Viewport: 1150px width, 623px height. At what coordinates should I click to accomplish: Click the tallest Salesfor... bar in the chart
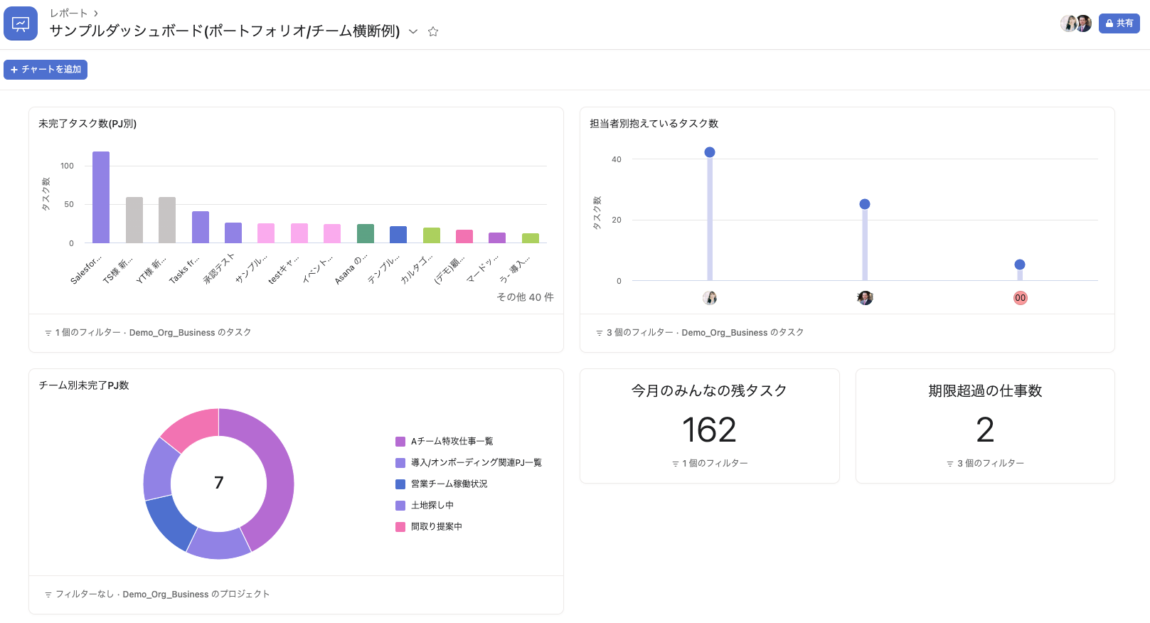(x=100, y=195)
